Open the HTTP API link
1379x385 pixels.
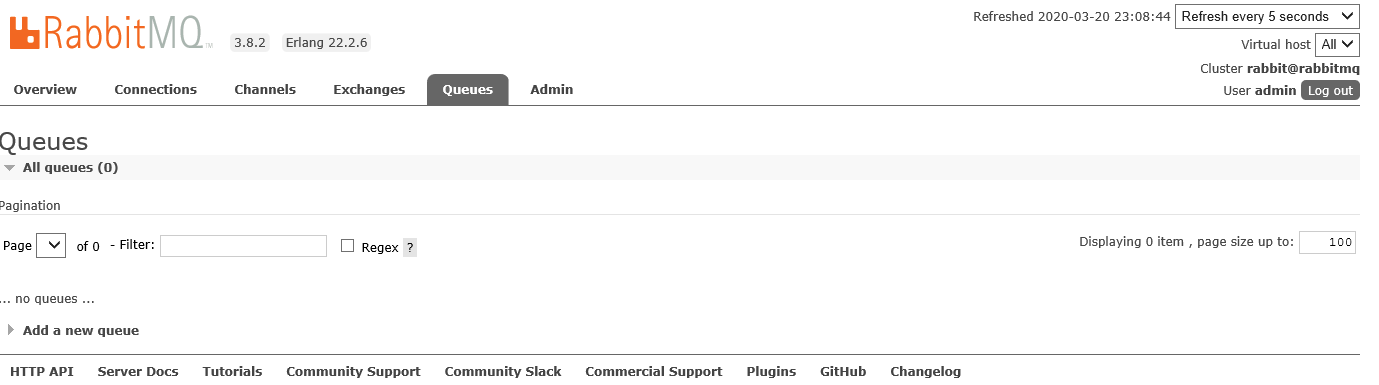point(42,371)
